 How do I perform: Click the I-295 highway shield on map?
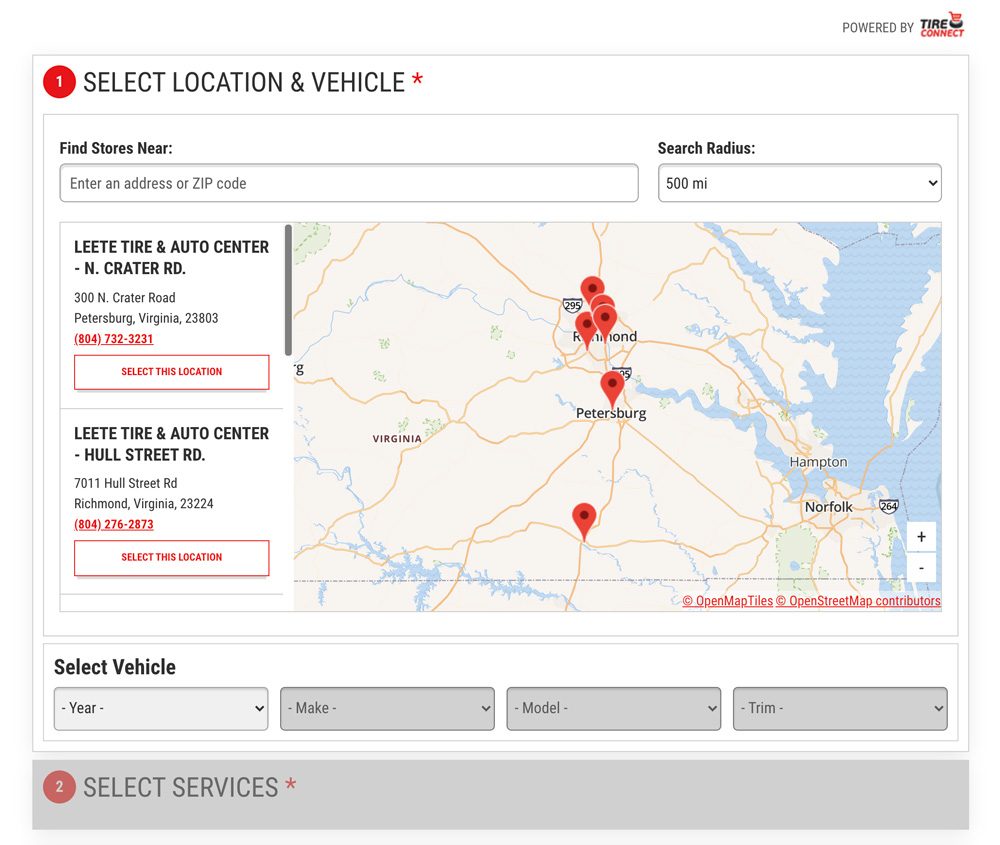[x=573, y=305]
